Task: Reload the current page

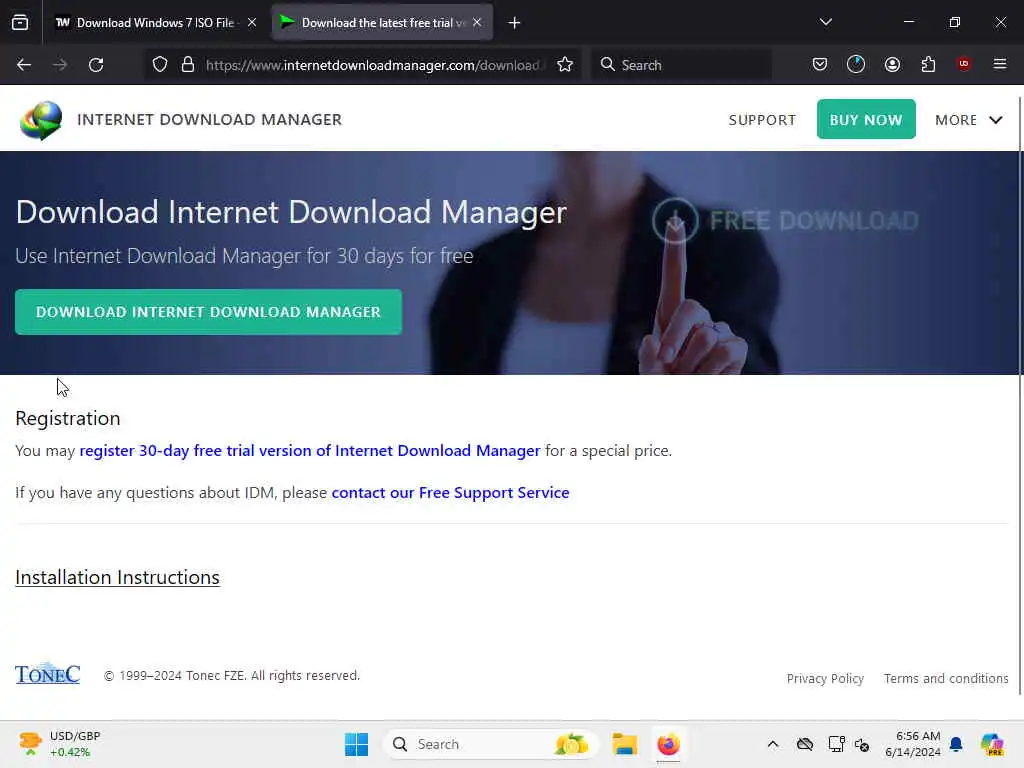Action: pyautogui.click(x=96, y=65)
